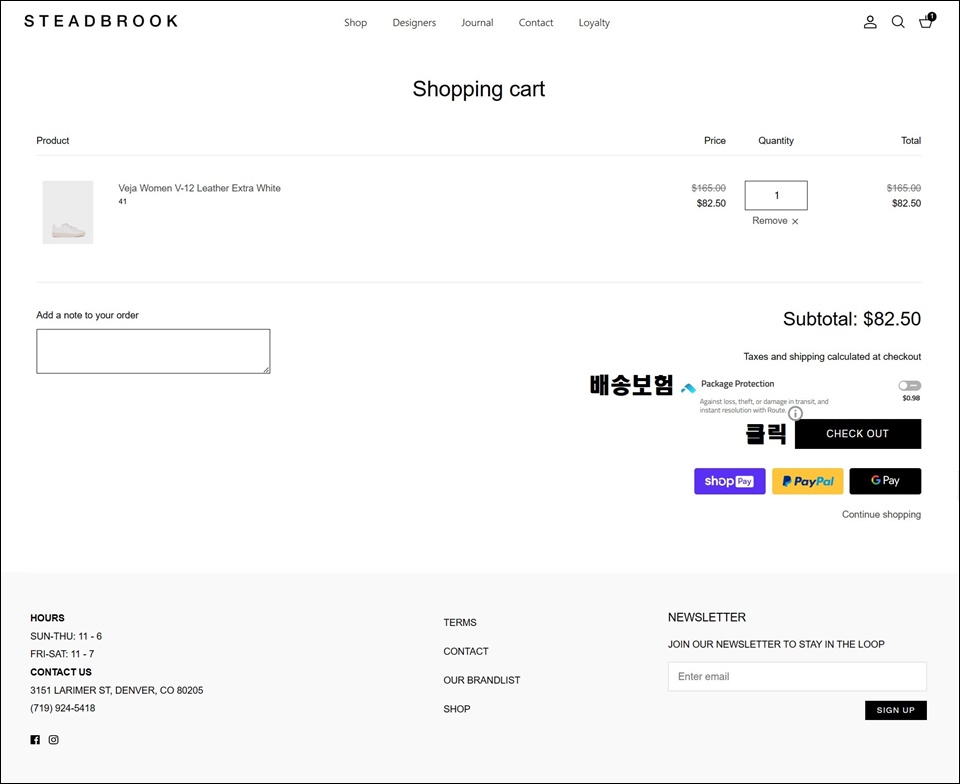Click the search magnifier icon
This screenshot has height=784, width=960.
click(898, 23)
